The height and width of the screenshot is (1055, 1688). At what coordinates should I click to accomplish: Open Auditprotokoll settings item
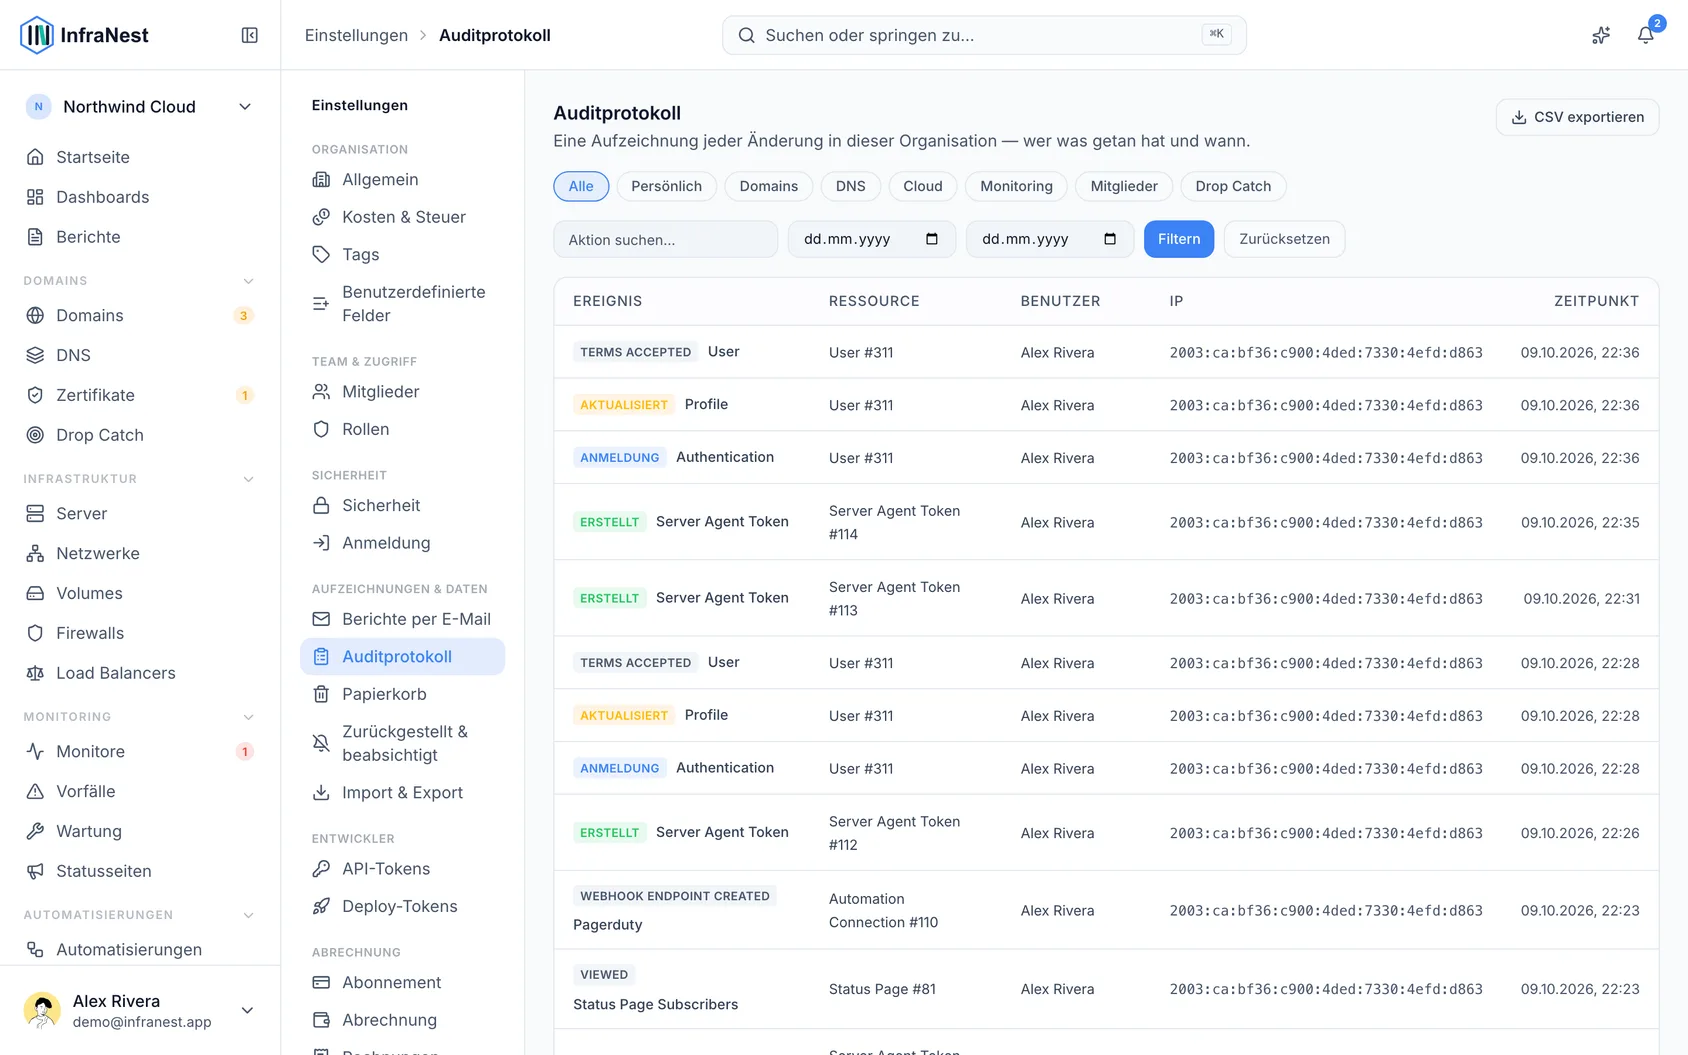pos(402,656)
